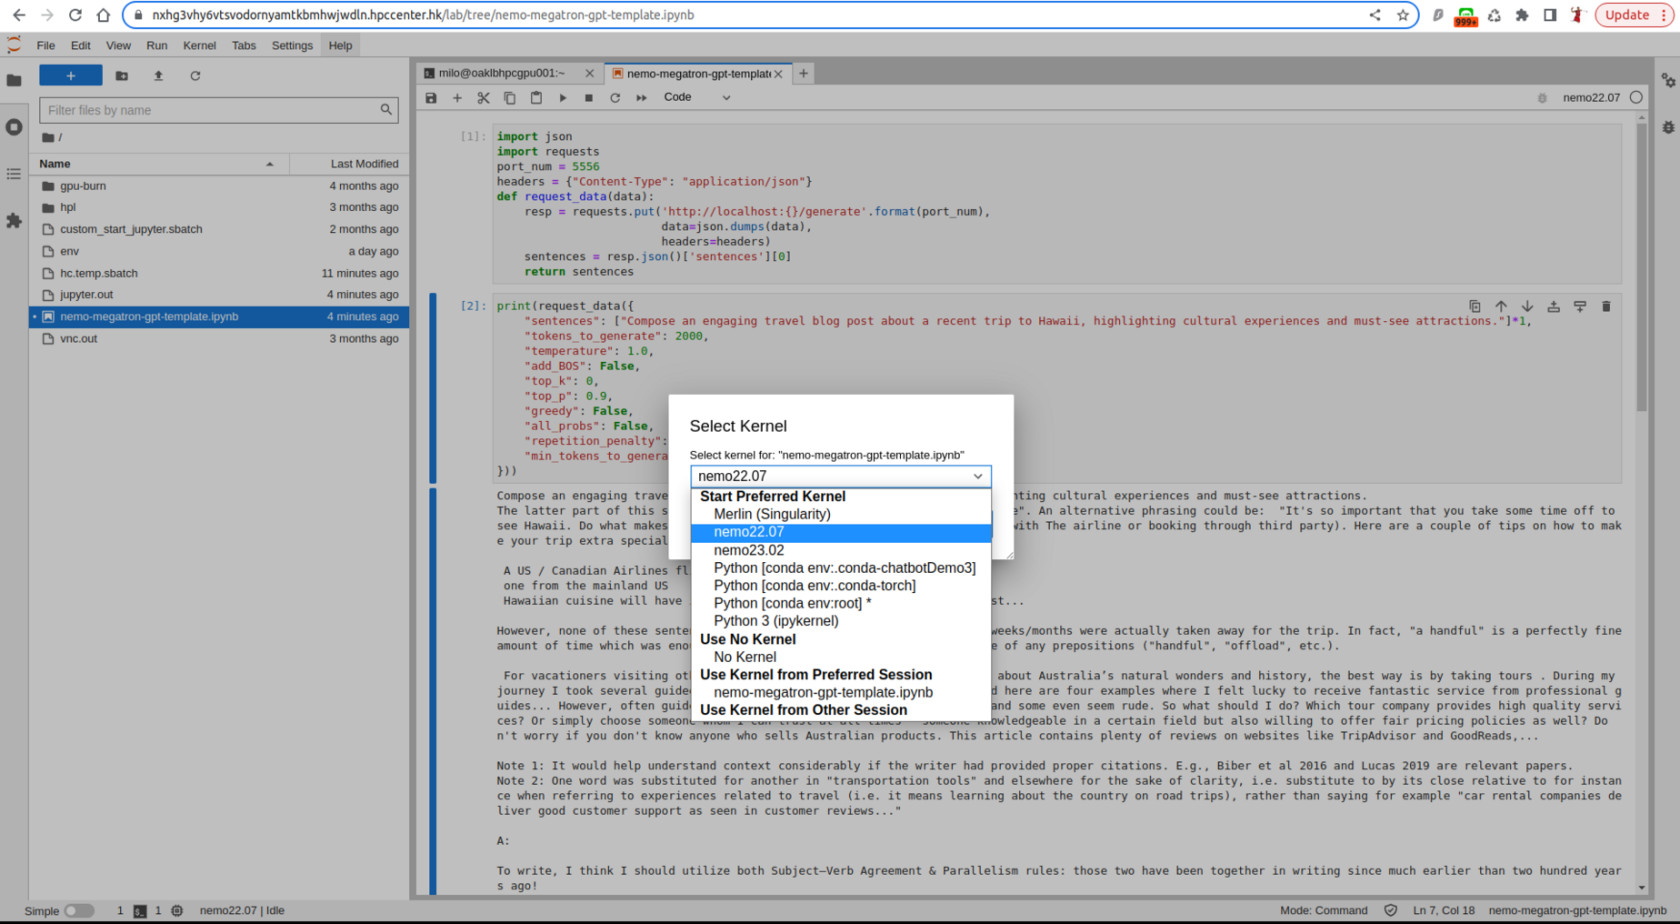Viewport: 1680px width, 924px height.
Task: Cut selected cell with scissors icon
Action: (x=483, y=98)
